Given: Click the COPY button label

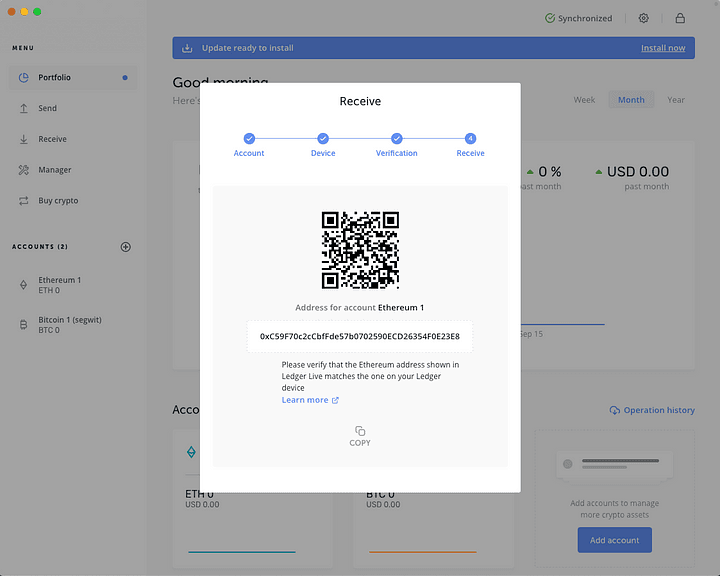Looking at the screenshot, I should click(x=360, y=443).
